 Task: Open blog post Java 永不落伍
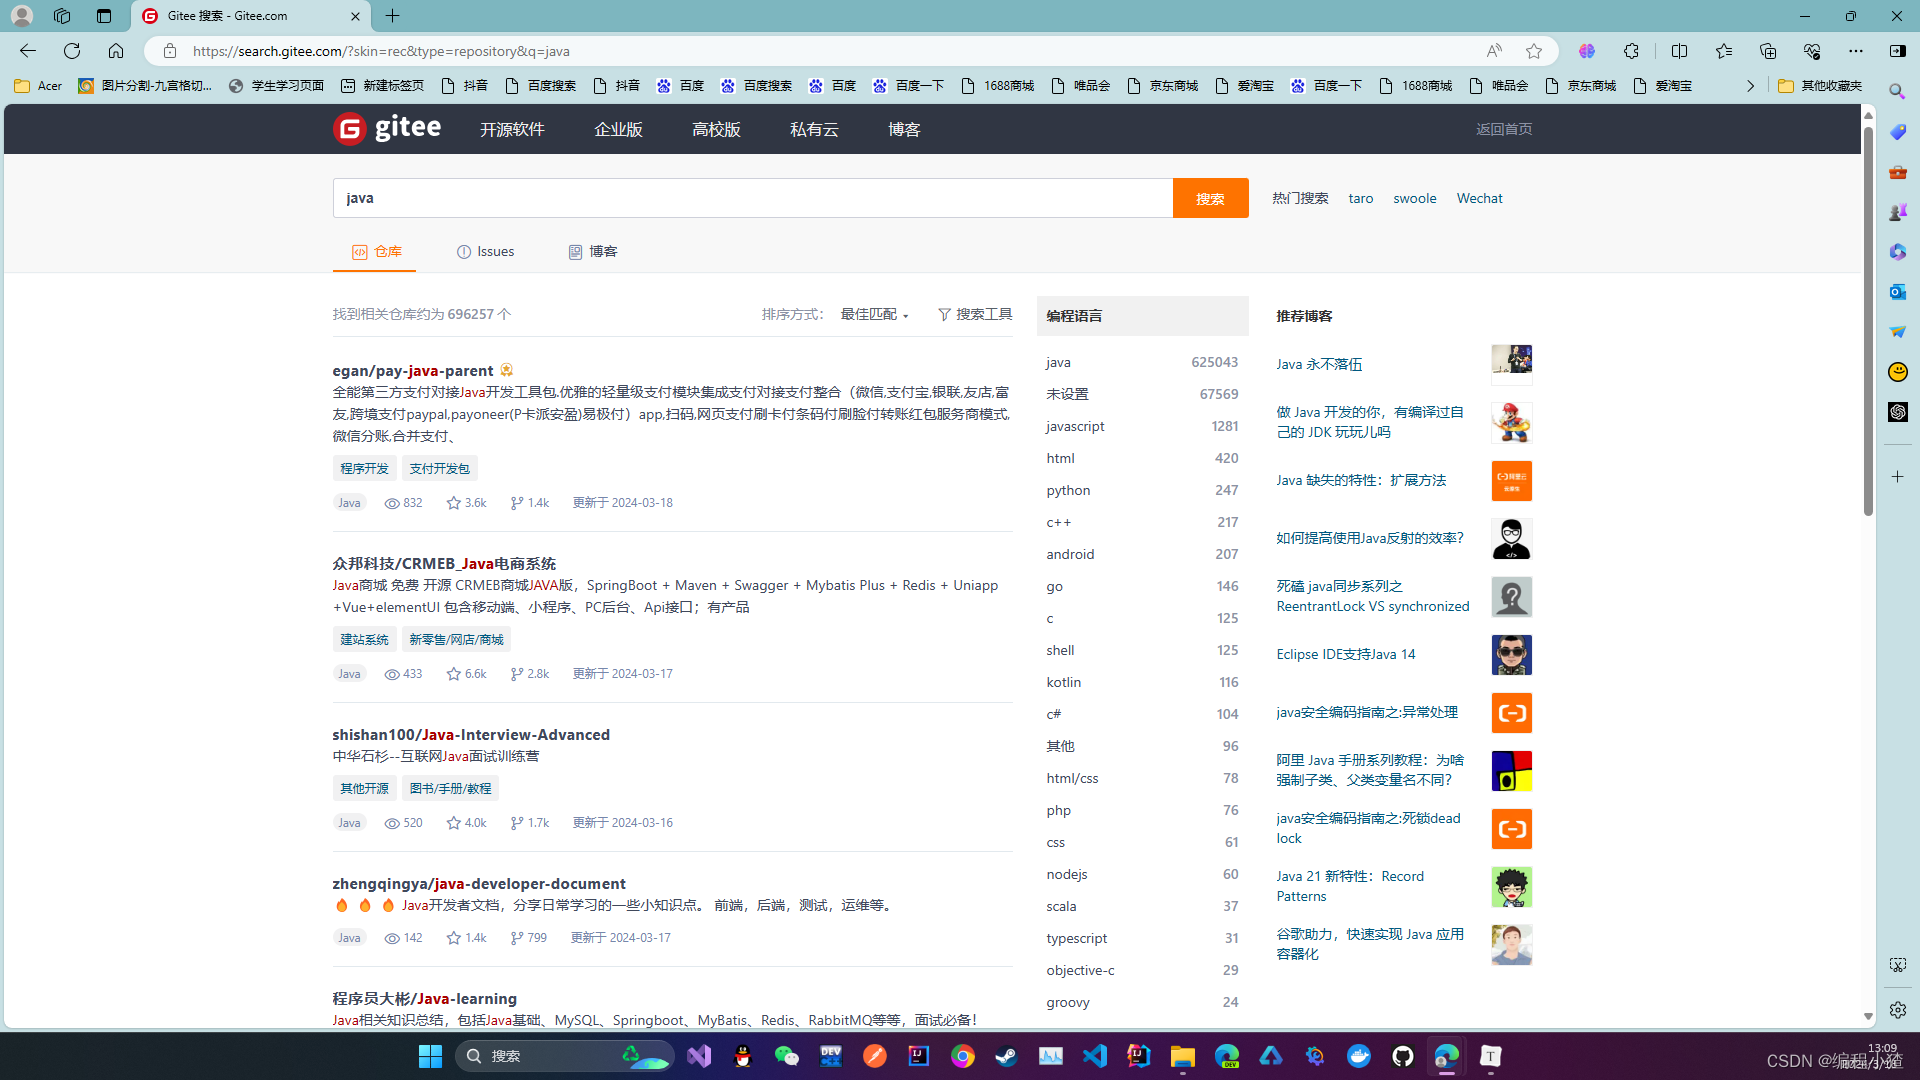[x=1319, y=364]
